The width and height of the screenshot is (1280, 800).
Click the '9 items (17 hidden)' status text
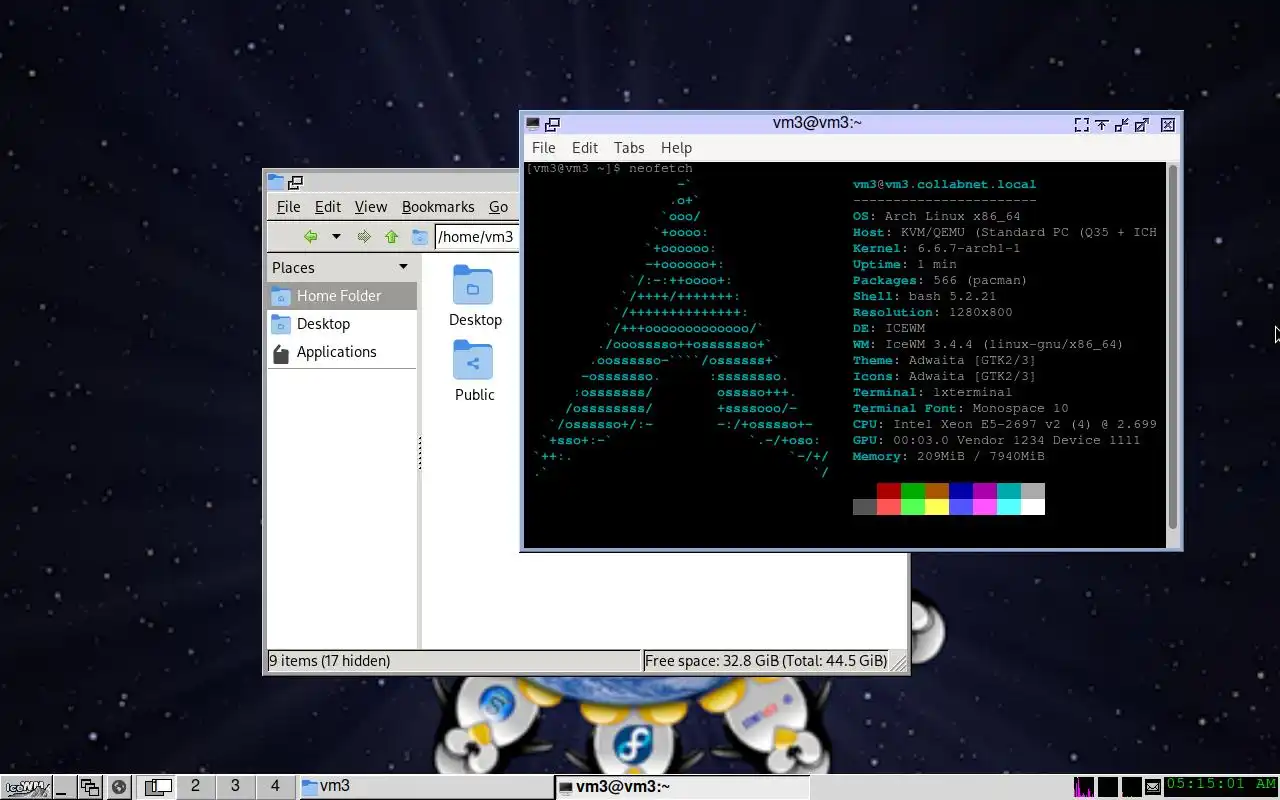coord(330,661)
